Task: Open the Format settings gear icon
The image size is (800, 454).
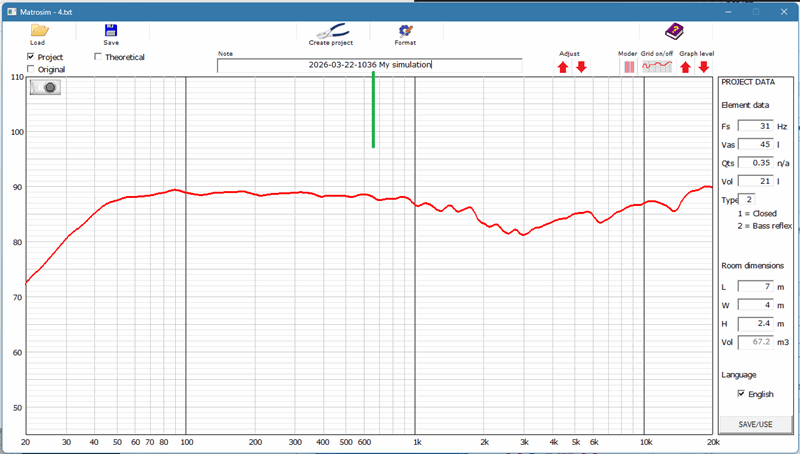Action: pyautogui.click(x=405, y=31)
